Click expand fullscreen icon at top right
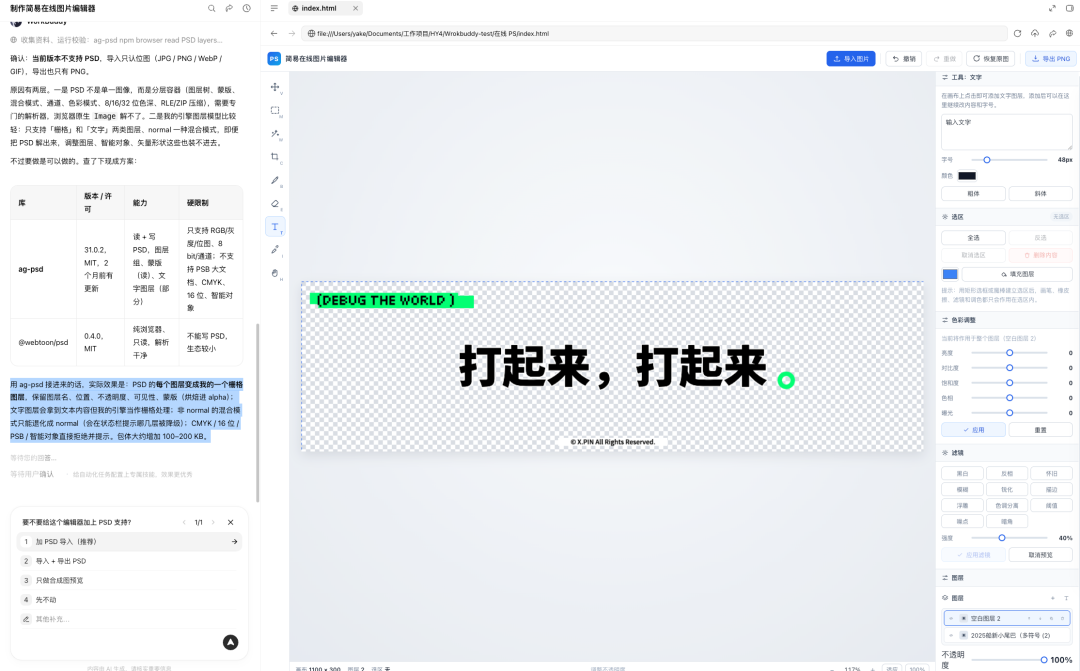Screen dimensions: 1080x671 point(1052,8)
